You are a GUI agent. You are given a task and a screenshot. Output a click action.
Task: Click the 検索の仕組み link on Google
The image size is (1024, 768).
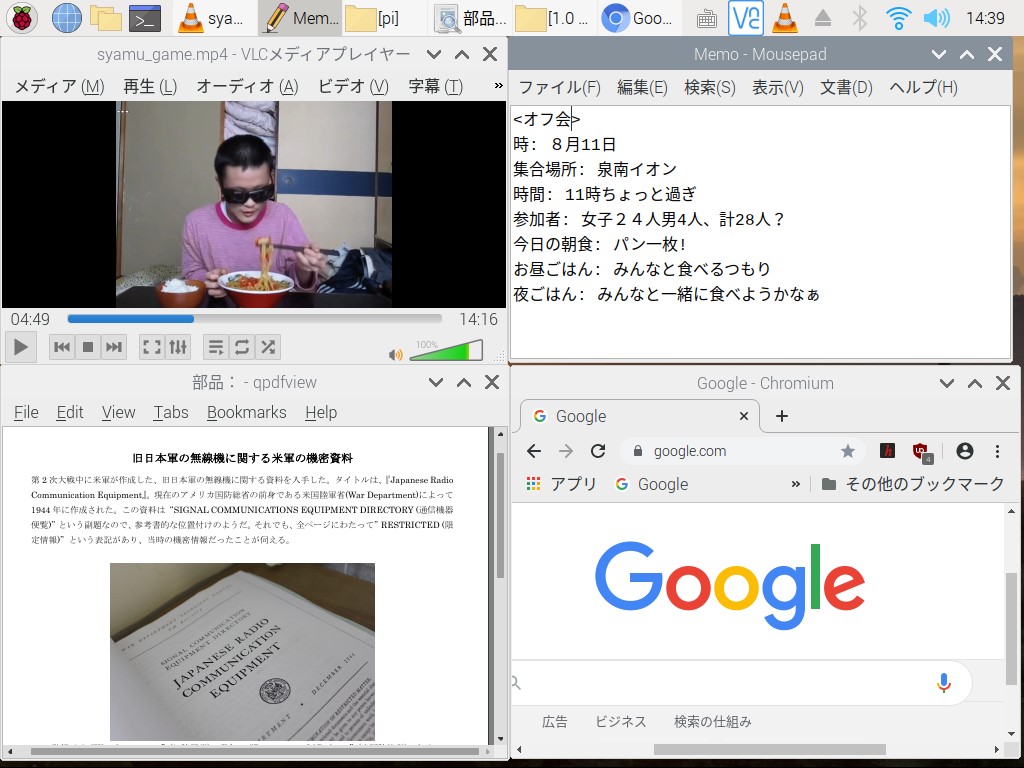coord(712,722)
